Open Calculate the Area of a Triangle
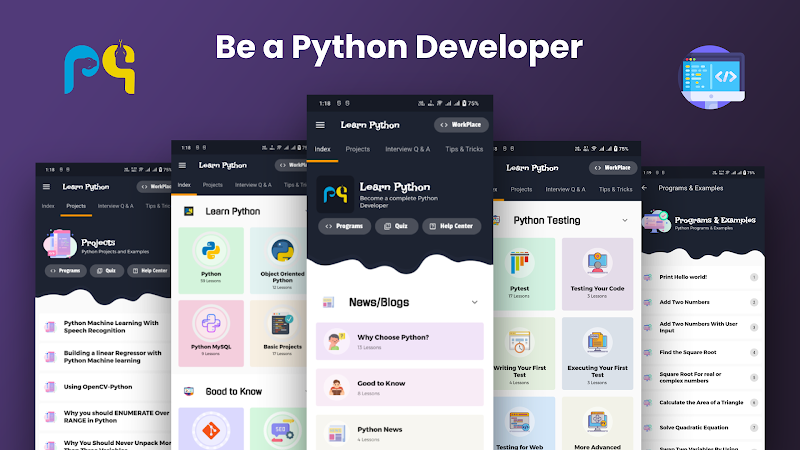This screenshot has height=450, width=800. 702,403
